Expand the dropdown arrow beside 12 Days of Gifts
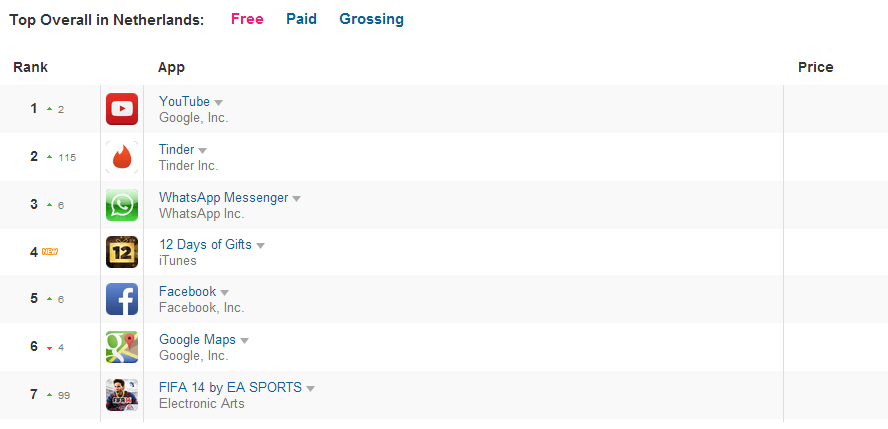888x429 pixels. pos(261,246)
